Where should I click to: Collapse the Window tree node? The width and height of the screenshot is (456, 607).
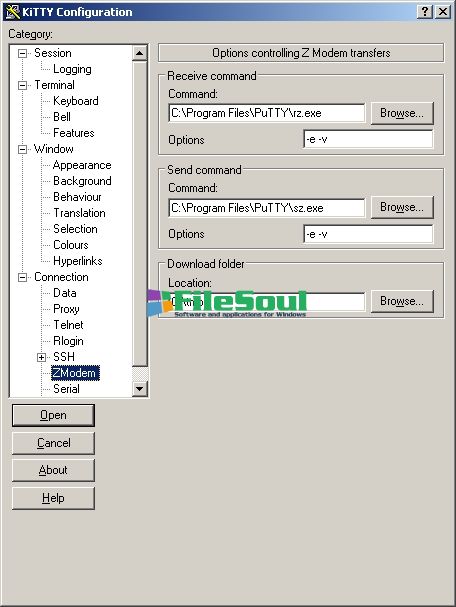pos(23,149)
